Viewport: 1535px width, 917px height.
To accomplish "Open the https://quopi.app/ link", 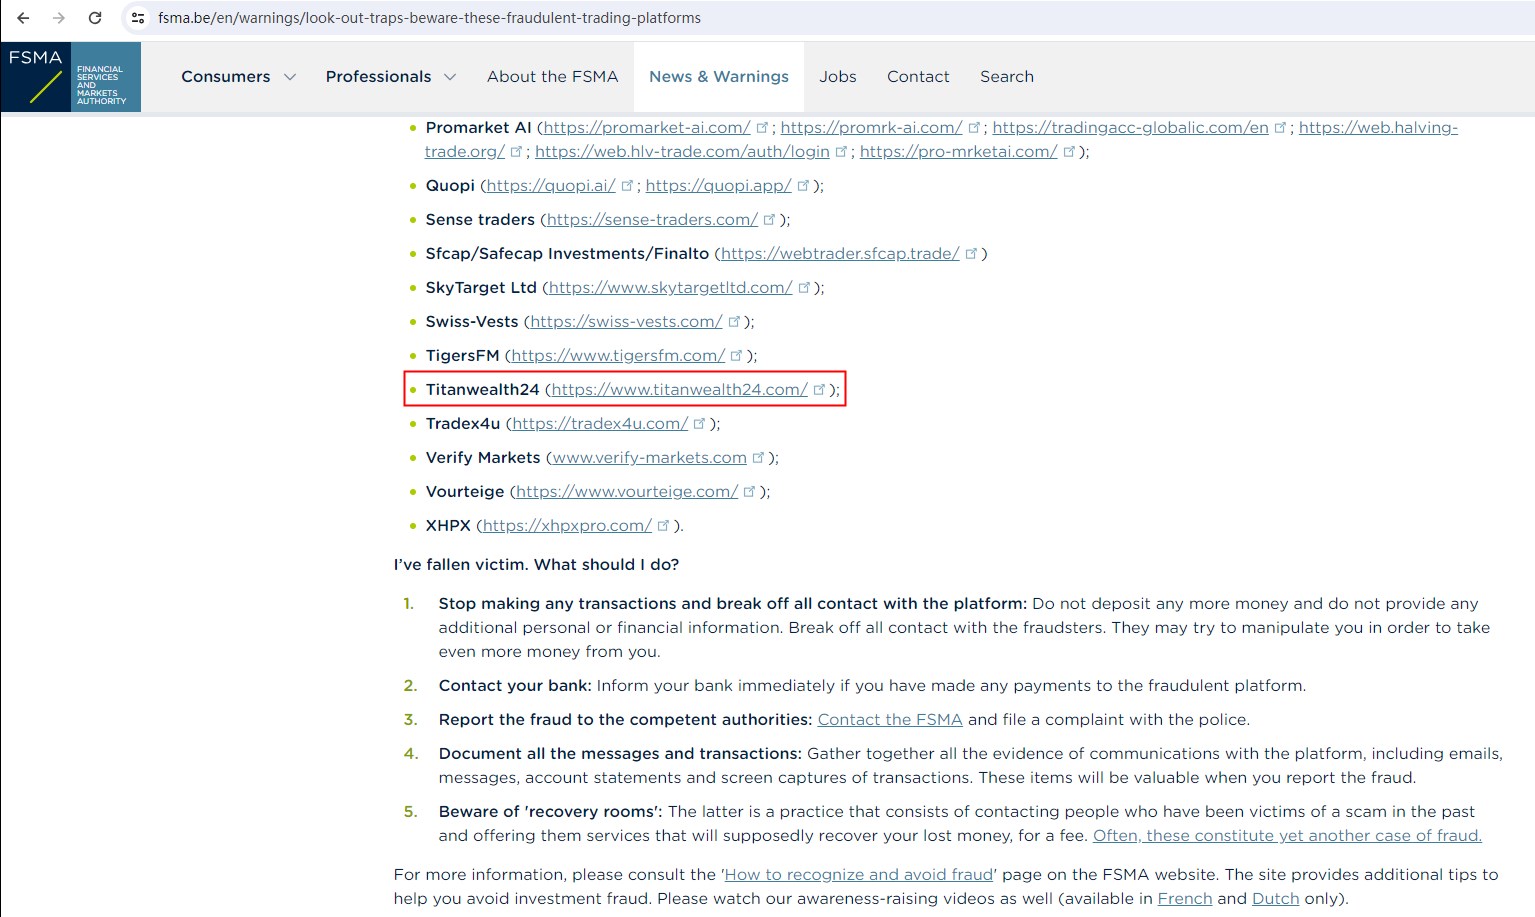I will click(719, 186).
